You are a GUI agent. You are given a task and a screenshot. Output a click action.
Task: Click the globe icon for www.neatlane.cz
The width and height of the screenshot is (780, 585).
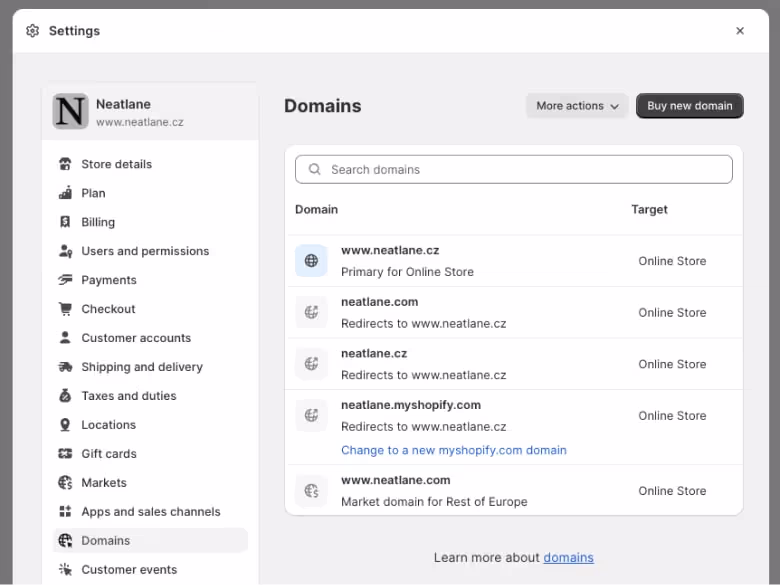pos(311,261)
